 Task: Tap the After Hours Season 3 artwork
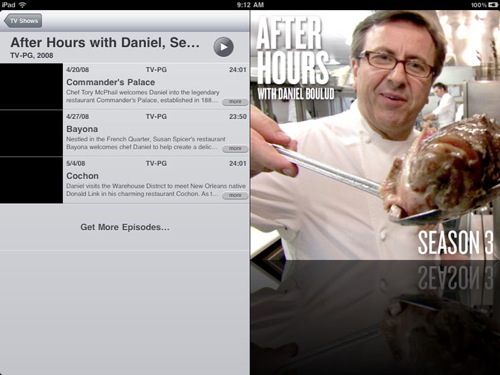(x=375, y=135)
